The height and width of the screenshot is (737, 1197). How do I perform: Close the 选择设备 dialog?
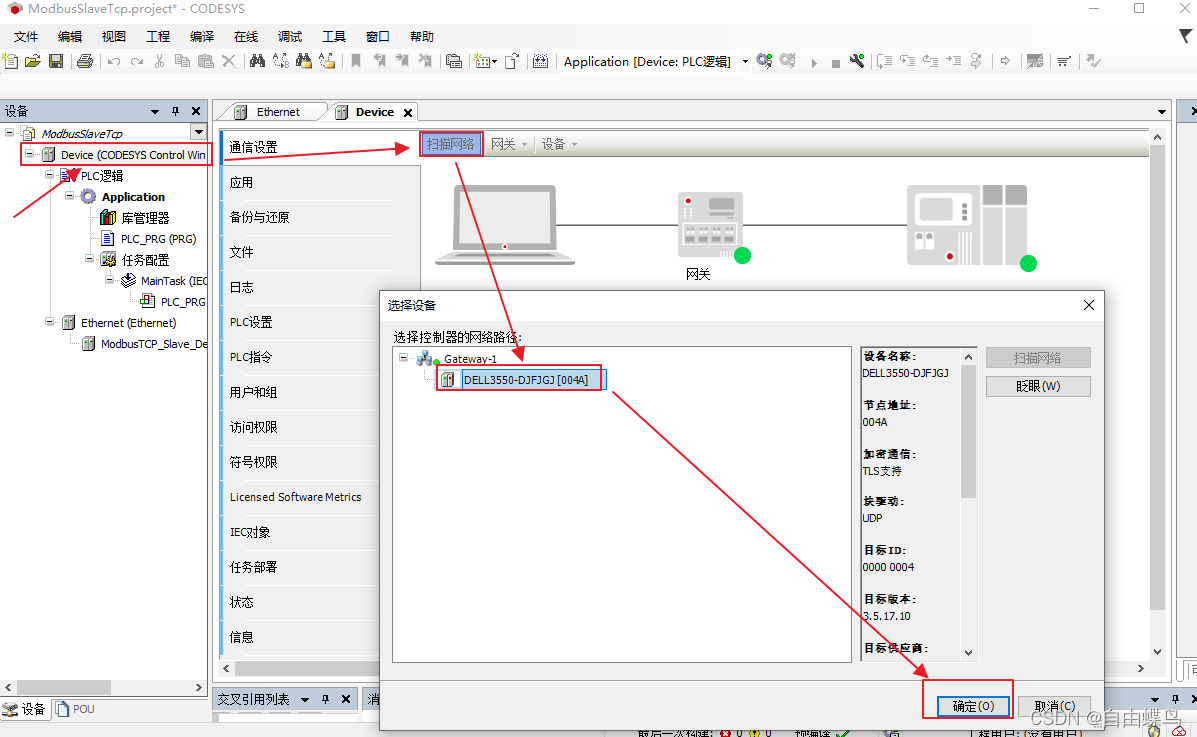pos(1089,305)
